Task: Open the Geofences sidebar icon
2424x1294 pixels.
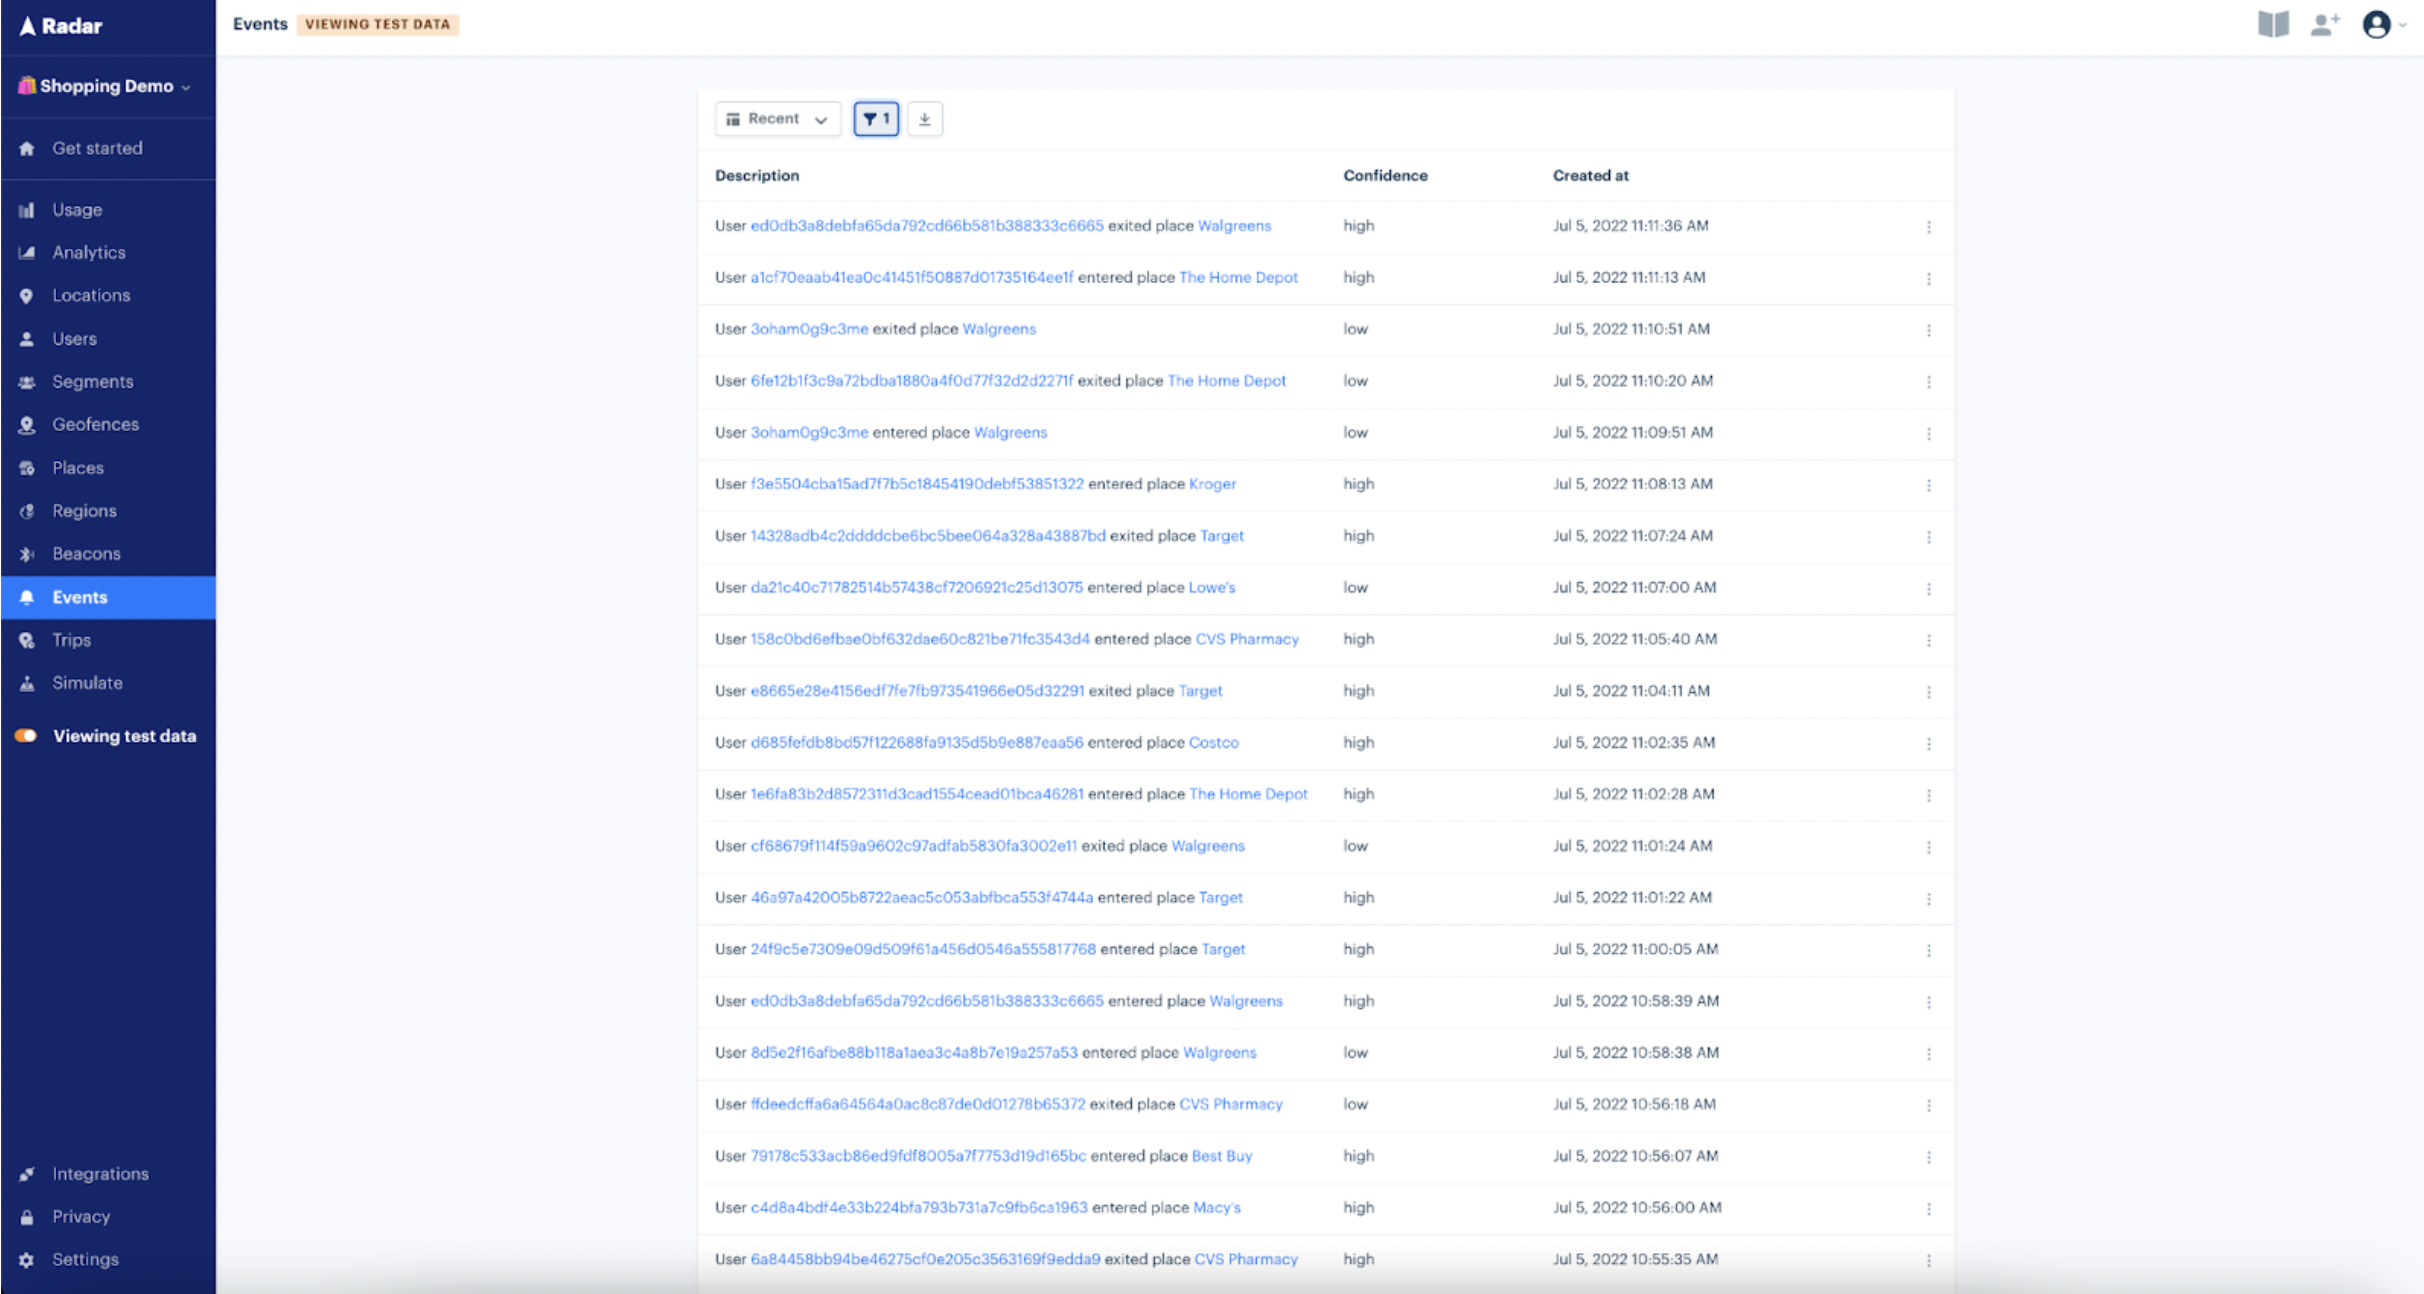Action: (x=27, y=425)
